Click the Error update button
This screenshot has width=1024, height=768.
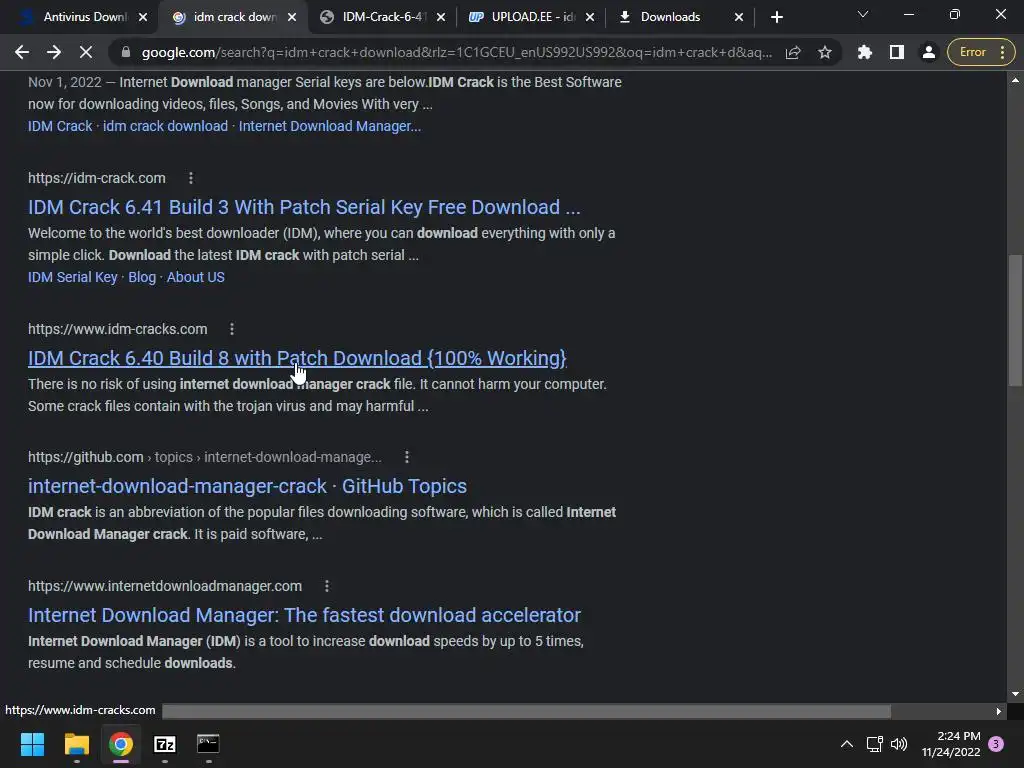coord(981,52)
